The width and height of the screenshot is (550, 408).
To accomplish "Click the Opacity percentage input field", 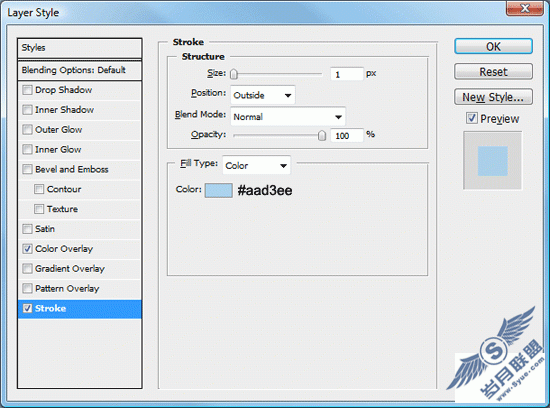I will 347,135.
